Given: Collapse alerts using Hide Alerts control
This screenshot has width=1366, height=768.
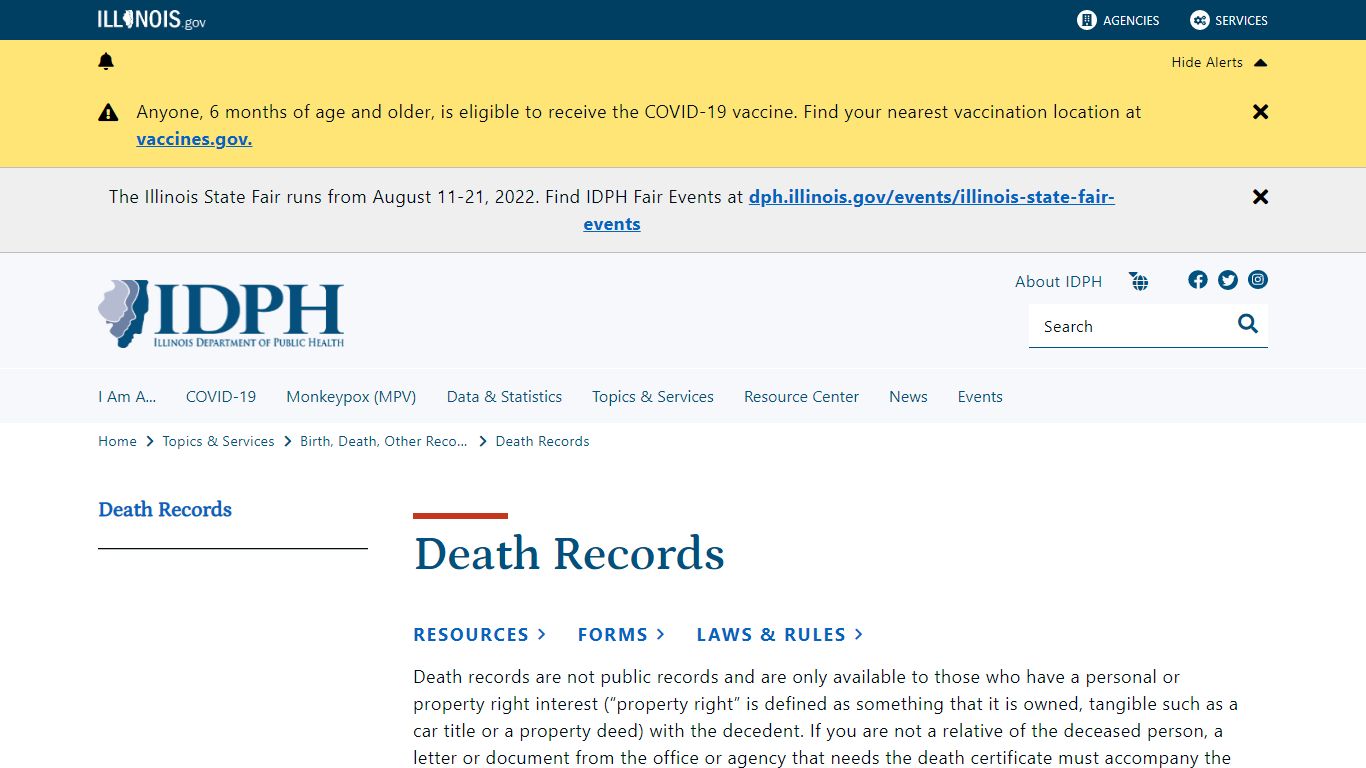Looking at the screenshot, I should pos(1219,62).
